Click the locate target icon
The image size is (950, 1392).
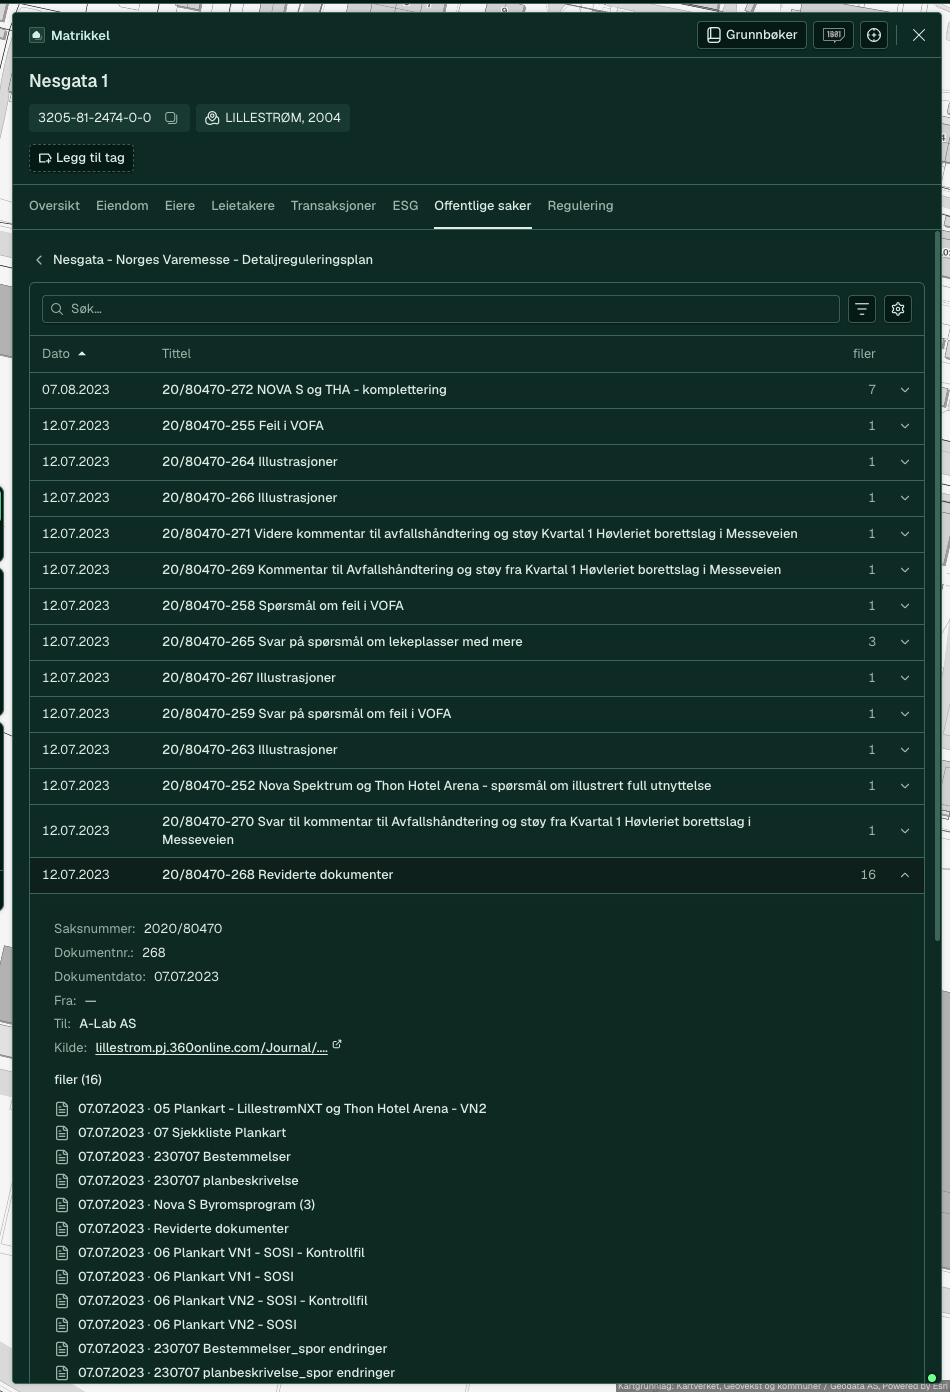874,35
